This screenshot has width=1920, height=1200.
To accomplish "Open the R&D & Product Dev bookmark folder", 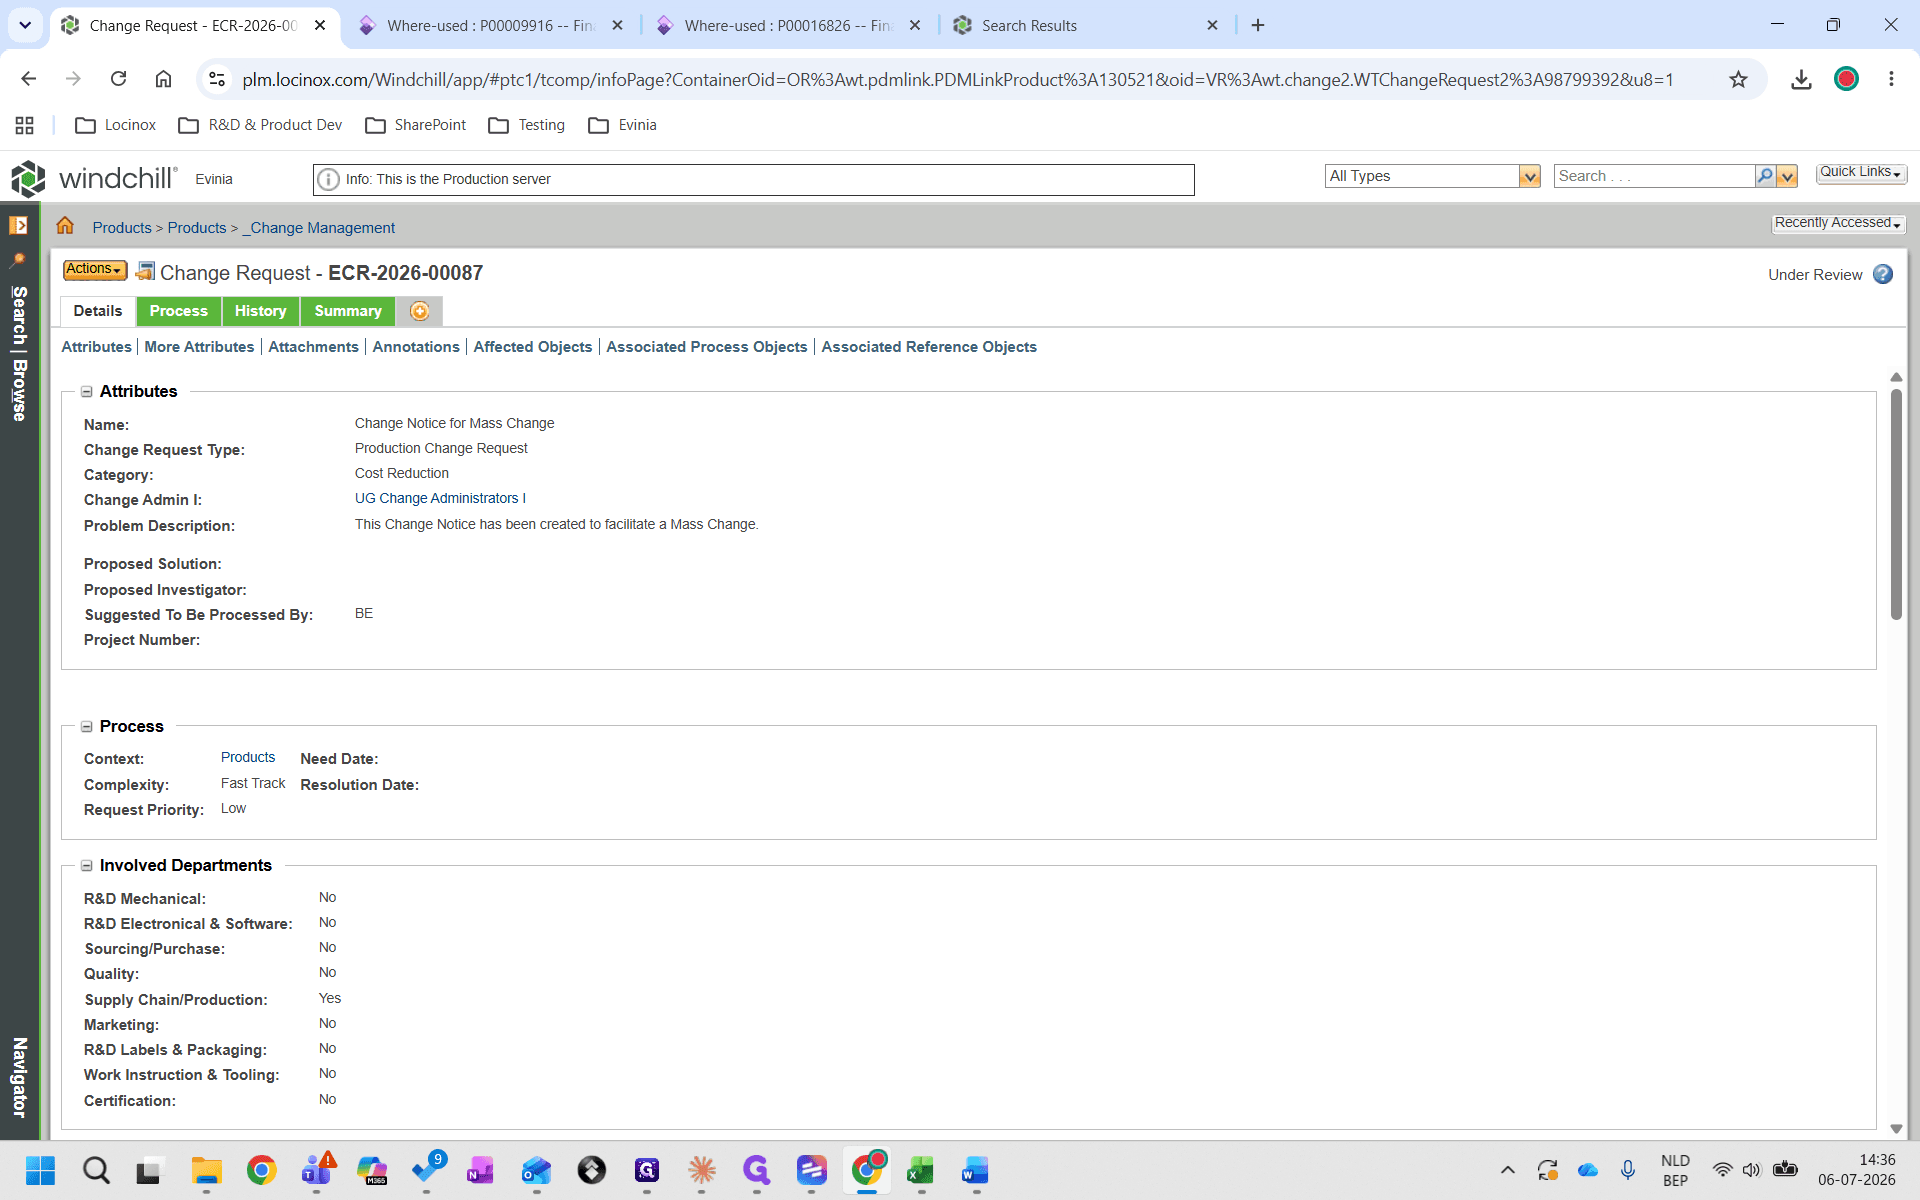I will [x=260, y=125].
